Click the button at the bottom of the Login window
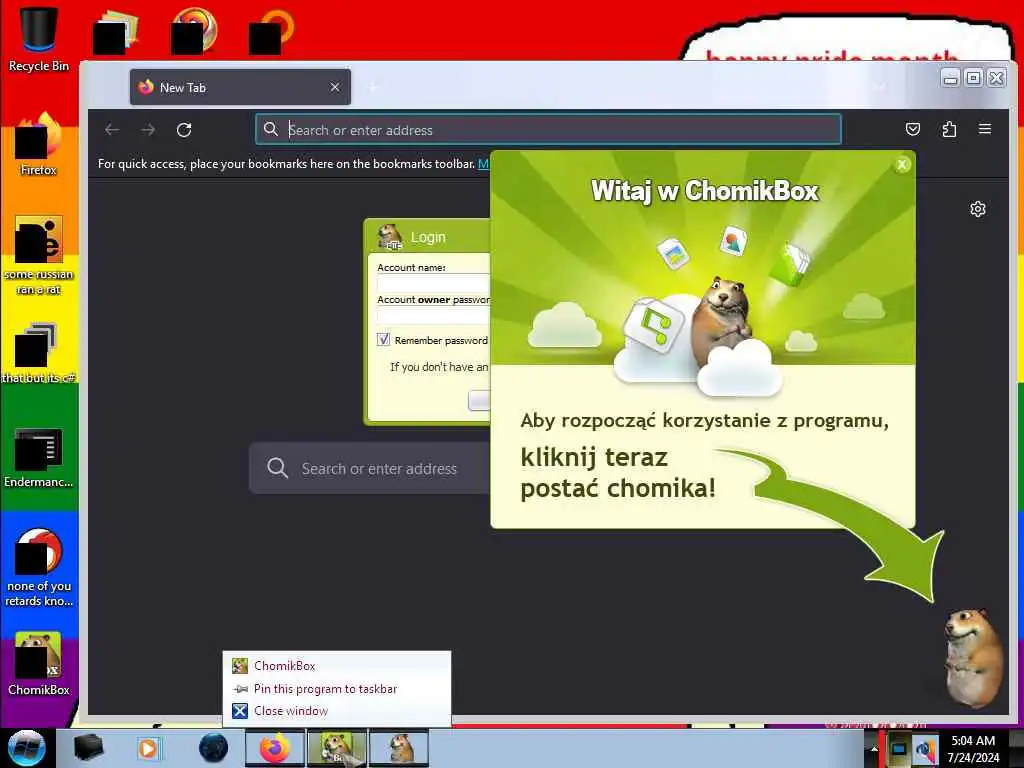Screen dimensions: 1024x768 click(479, 400)
